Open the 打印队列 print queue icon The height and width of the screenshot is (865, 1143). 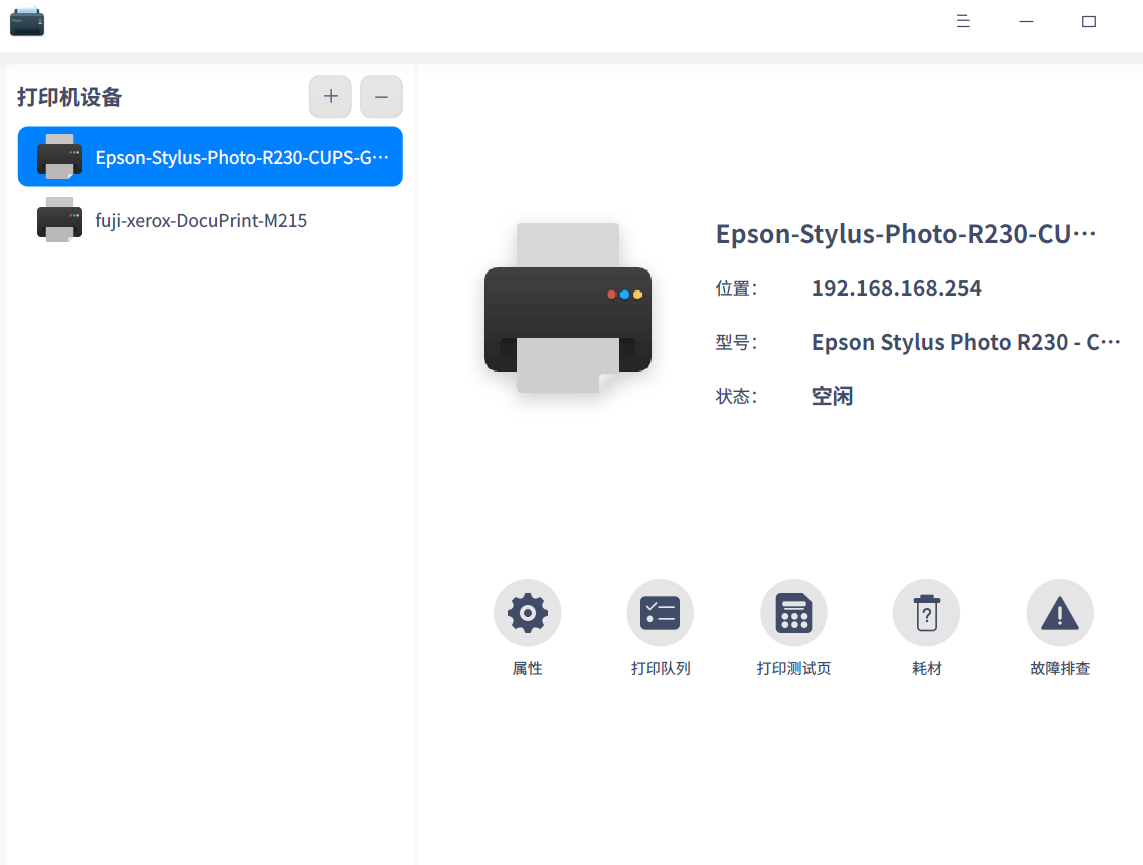click(x=660, y=613)
